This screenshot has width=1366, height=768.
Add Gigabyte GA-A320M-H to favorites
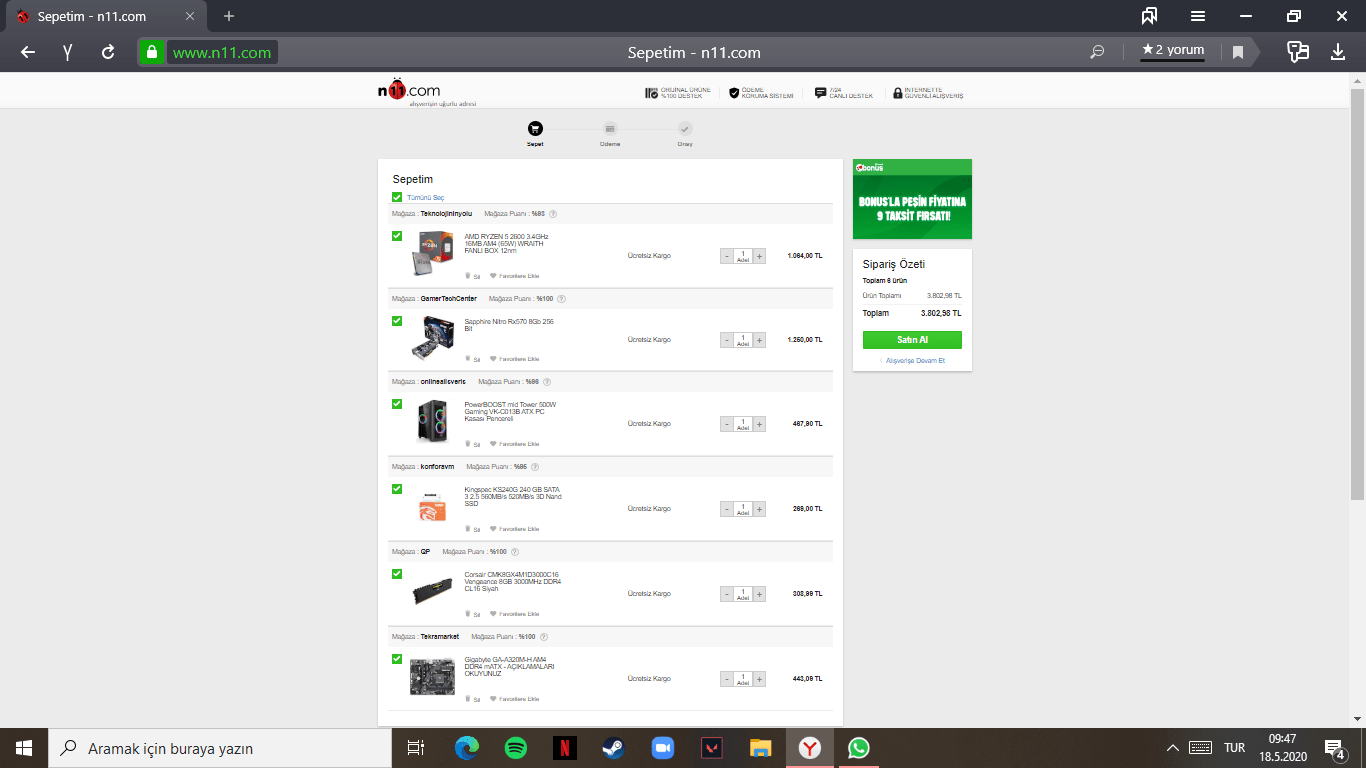click(x=514, y=699)
